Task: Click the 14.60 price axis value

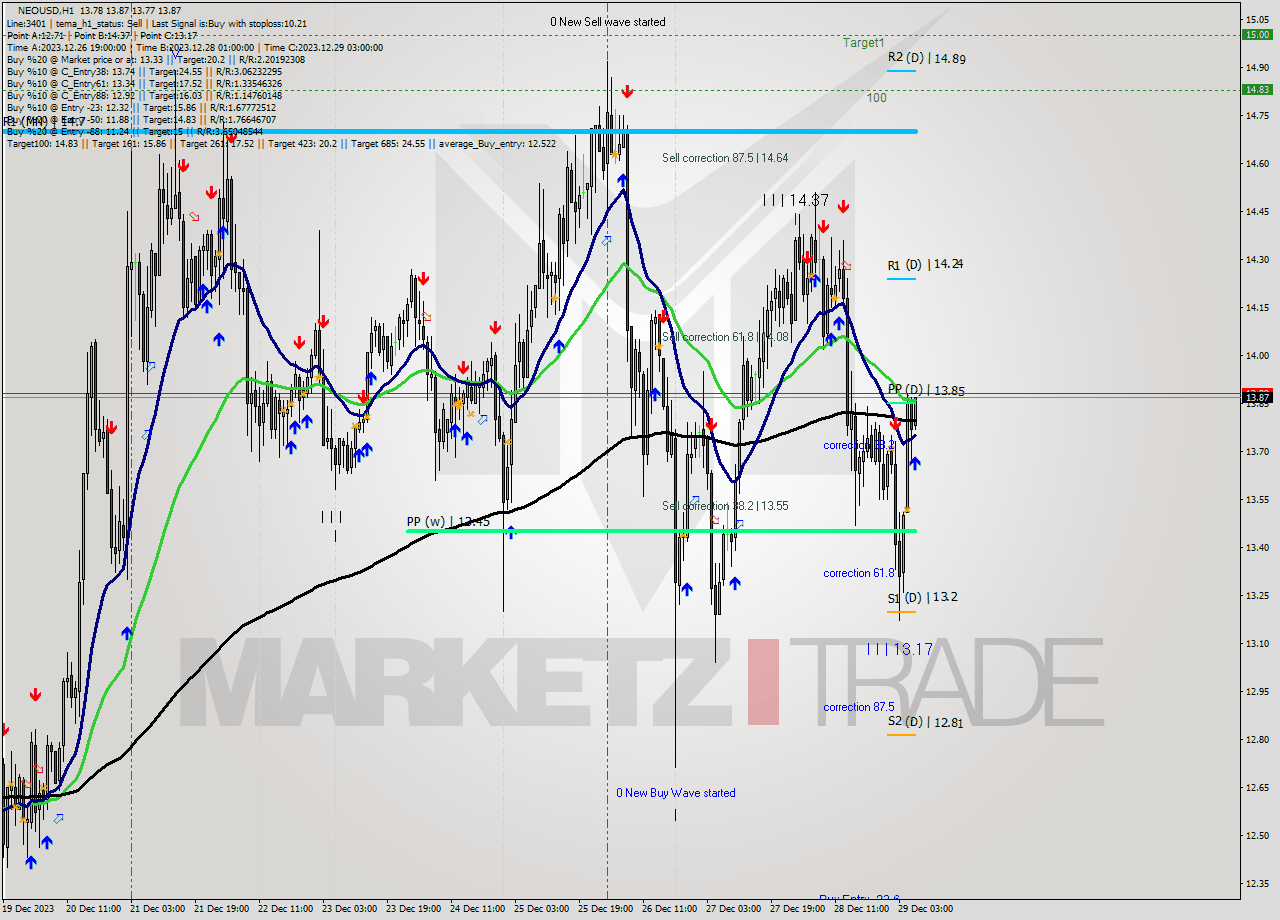Action: pos(1256,163)
